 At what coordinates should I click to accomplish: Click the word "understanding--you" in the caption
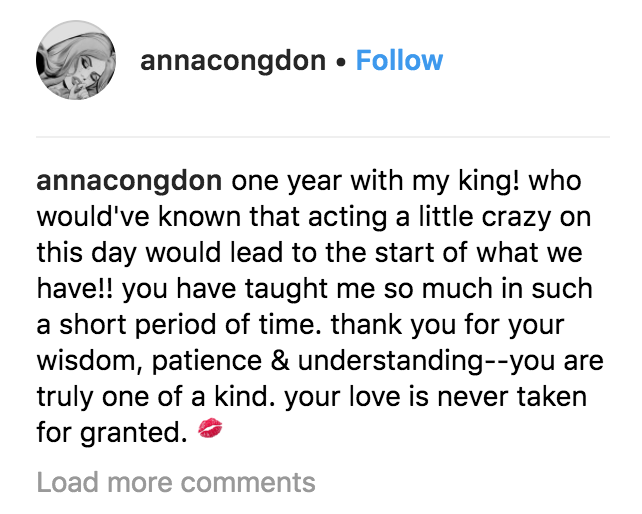425,361
